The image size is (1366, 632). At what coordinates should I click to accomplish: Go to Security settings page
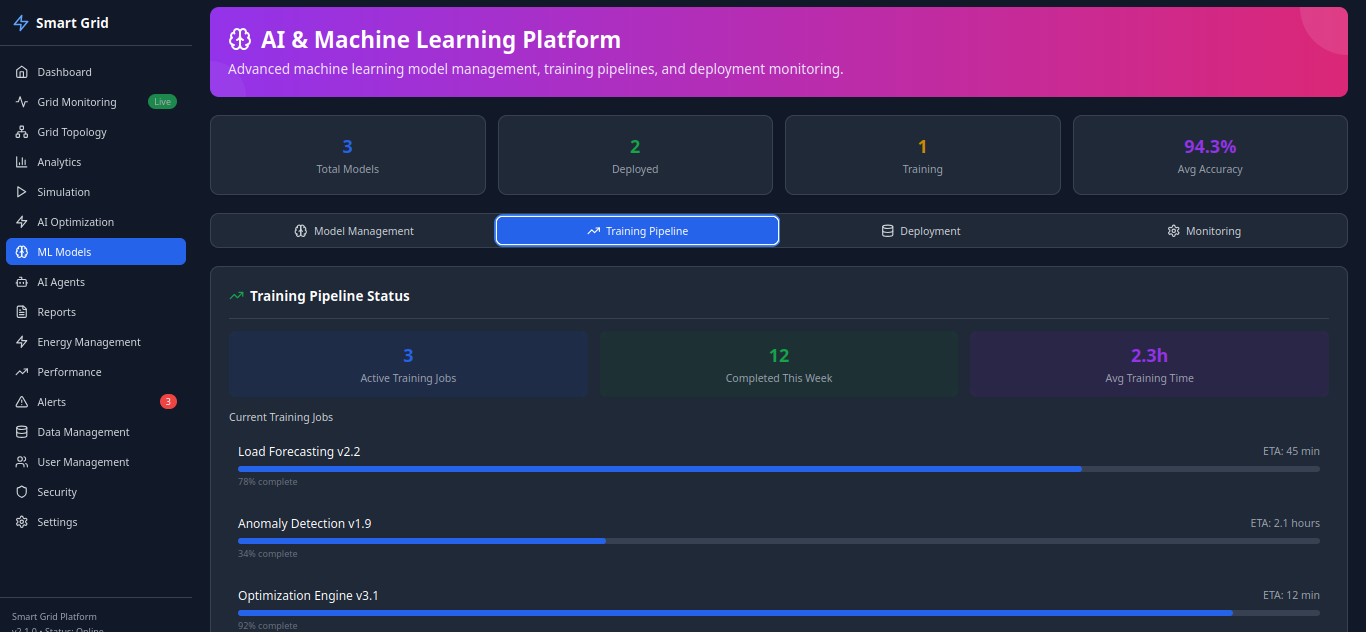click(x=96, y=492)
